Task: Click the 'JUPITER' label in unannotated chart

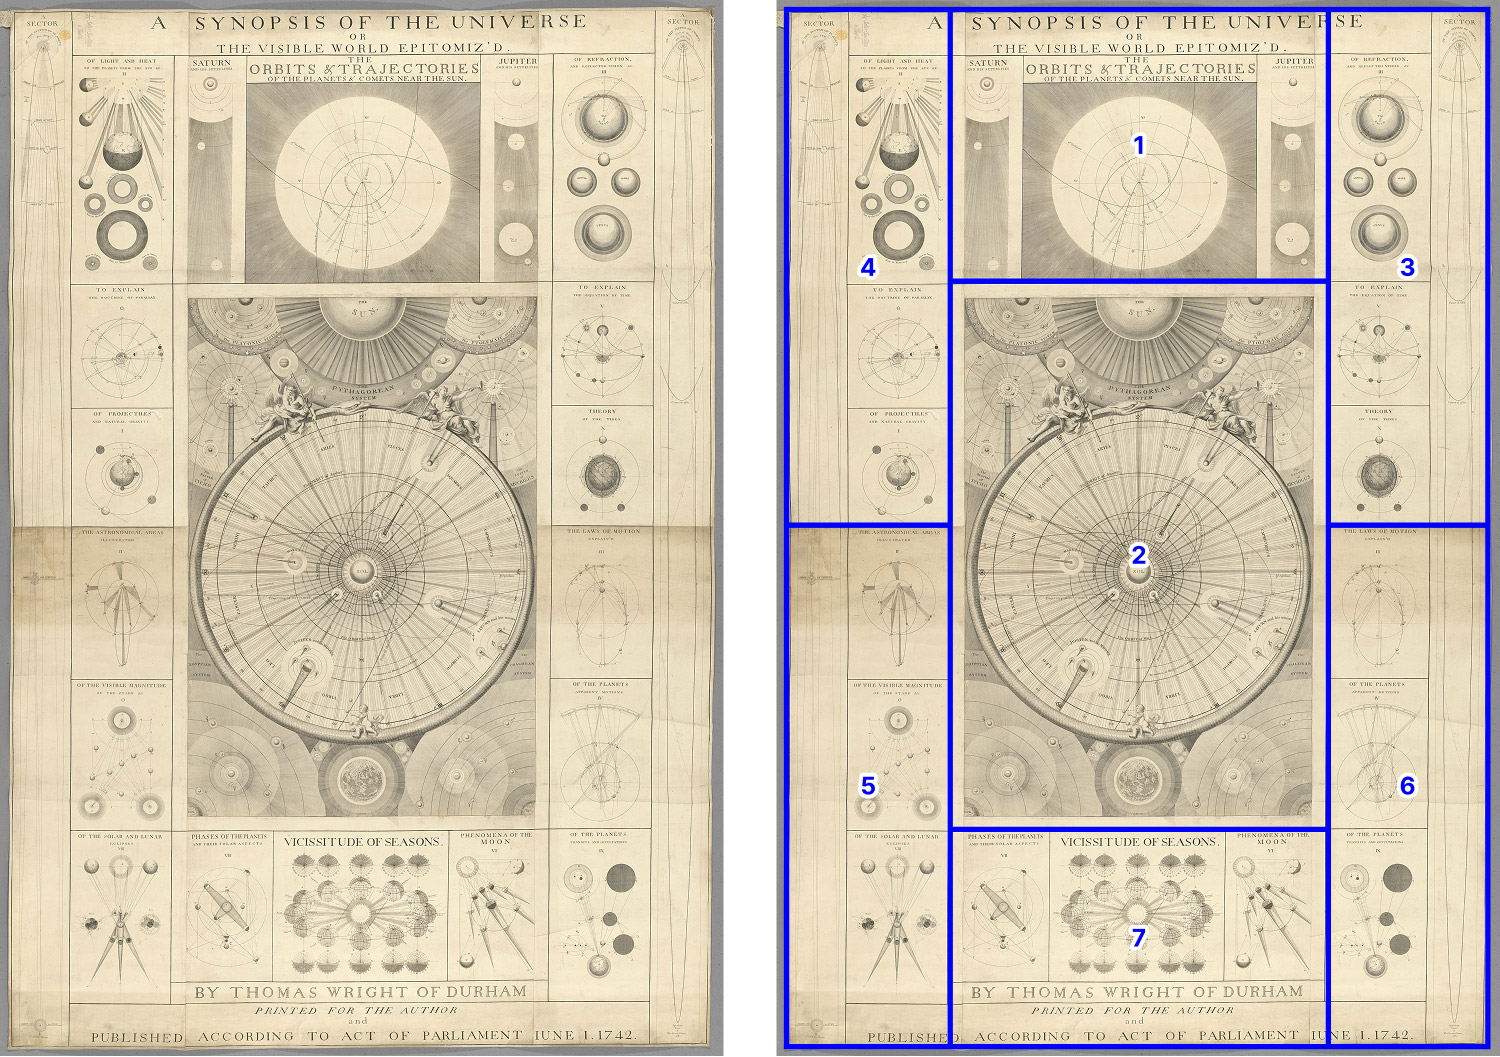Action: 517,61
